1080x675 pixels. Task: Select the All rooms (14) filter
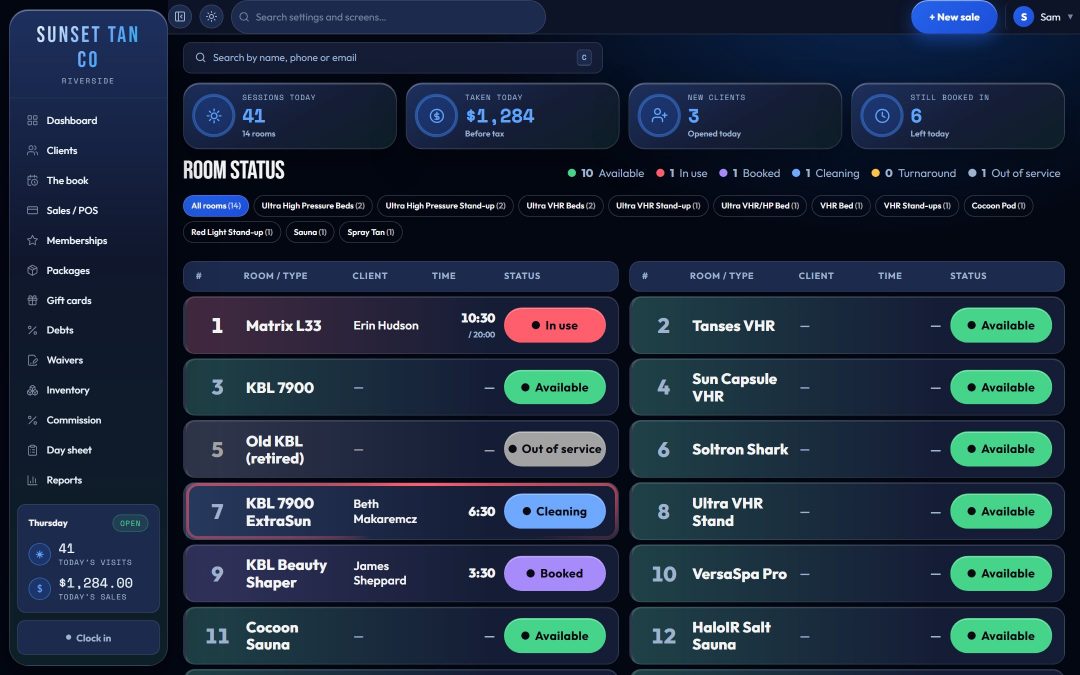click(216, 205)
